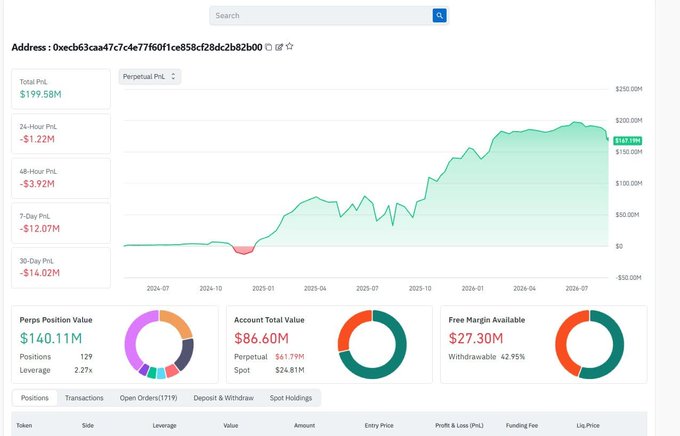Copy the wallet address icon
This screenshot has height=436, width=680.
click(268, 47)
